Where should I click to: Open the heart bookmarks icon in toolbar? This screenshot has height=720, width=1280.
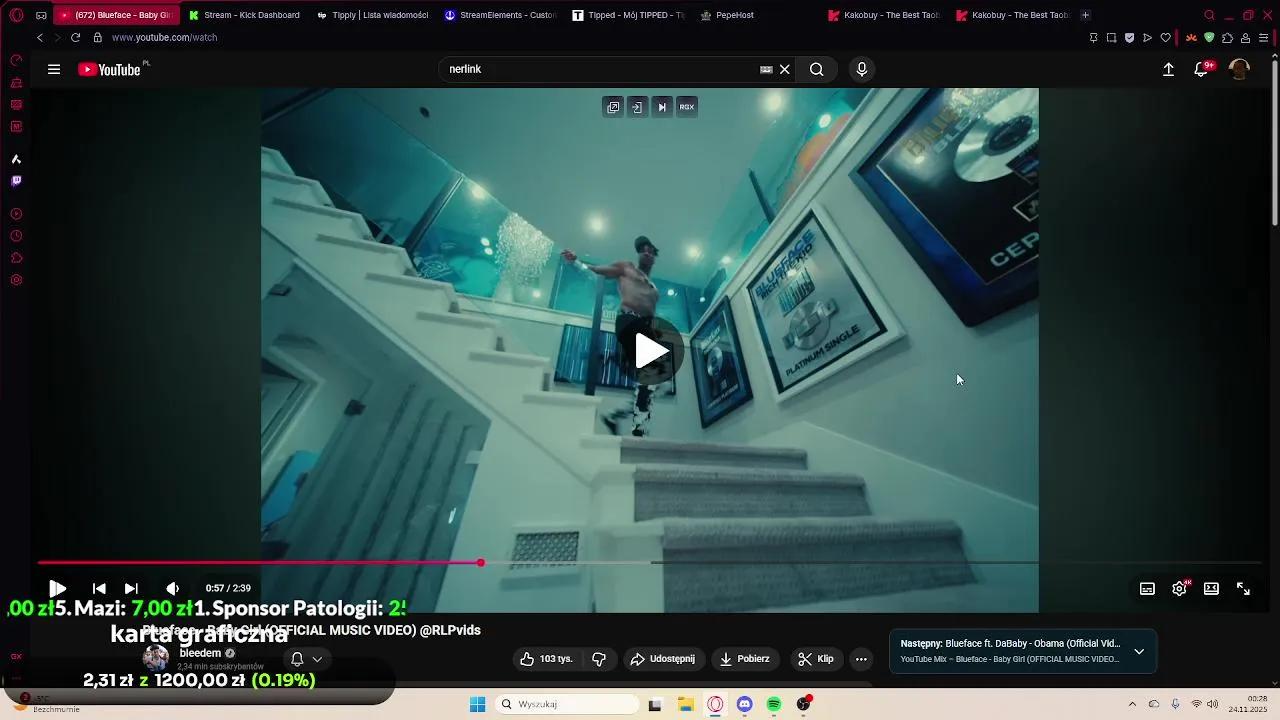[x=1165, y=38]
